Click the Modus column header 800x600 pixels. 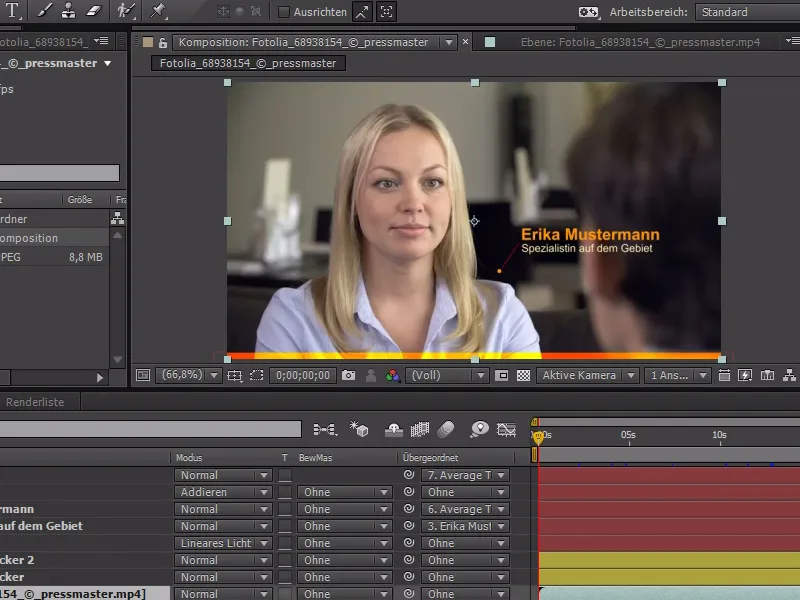tap(189, 458)
